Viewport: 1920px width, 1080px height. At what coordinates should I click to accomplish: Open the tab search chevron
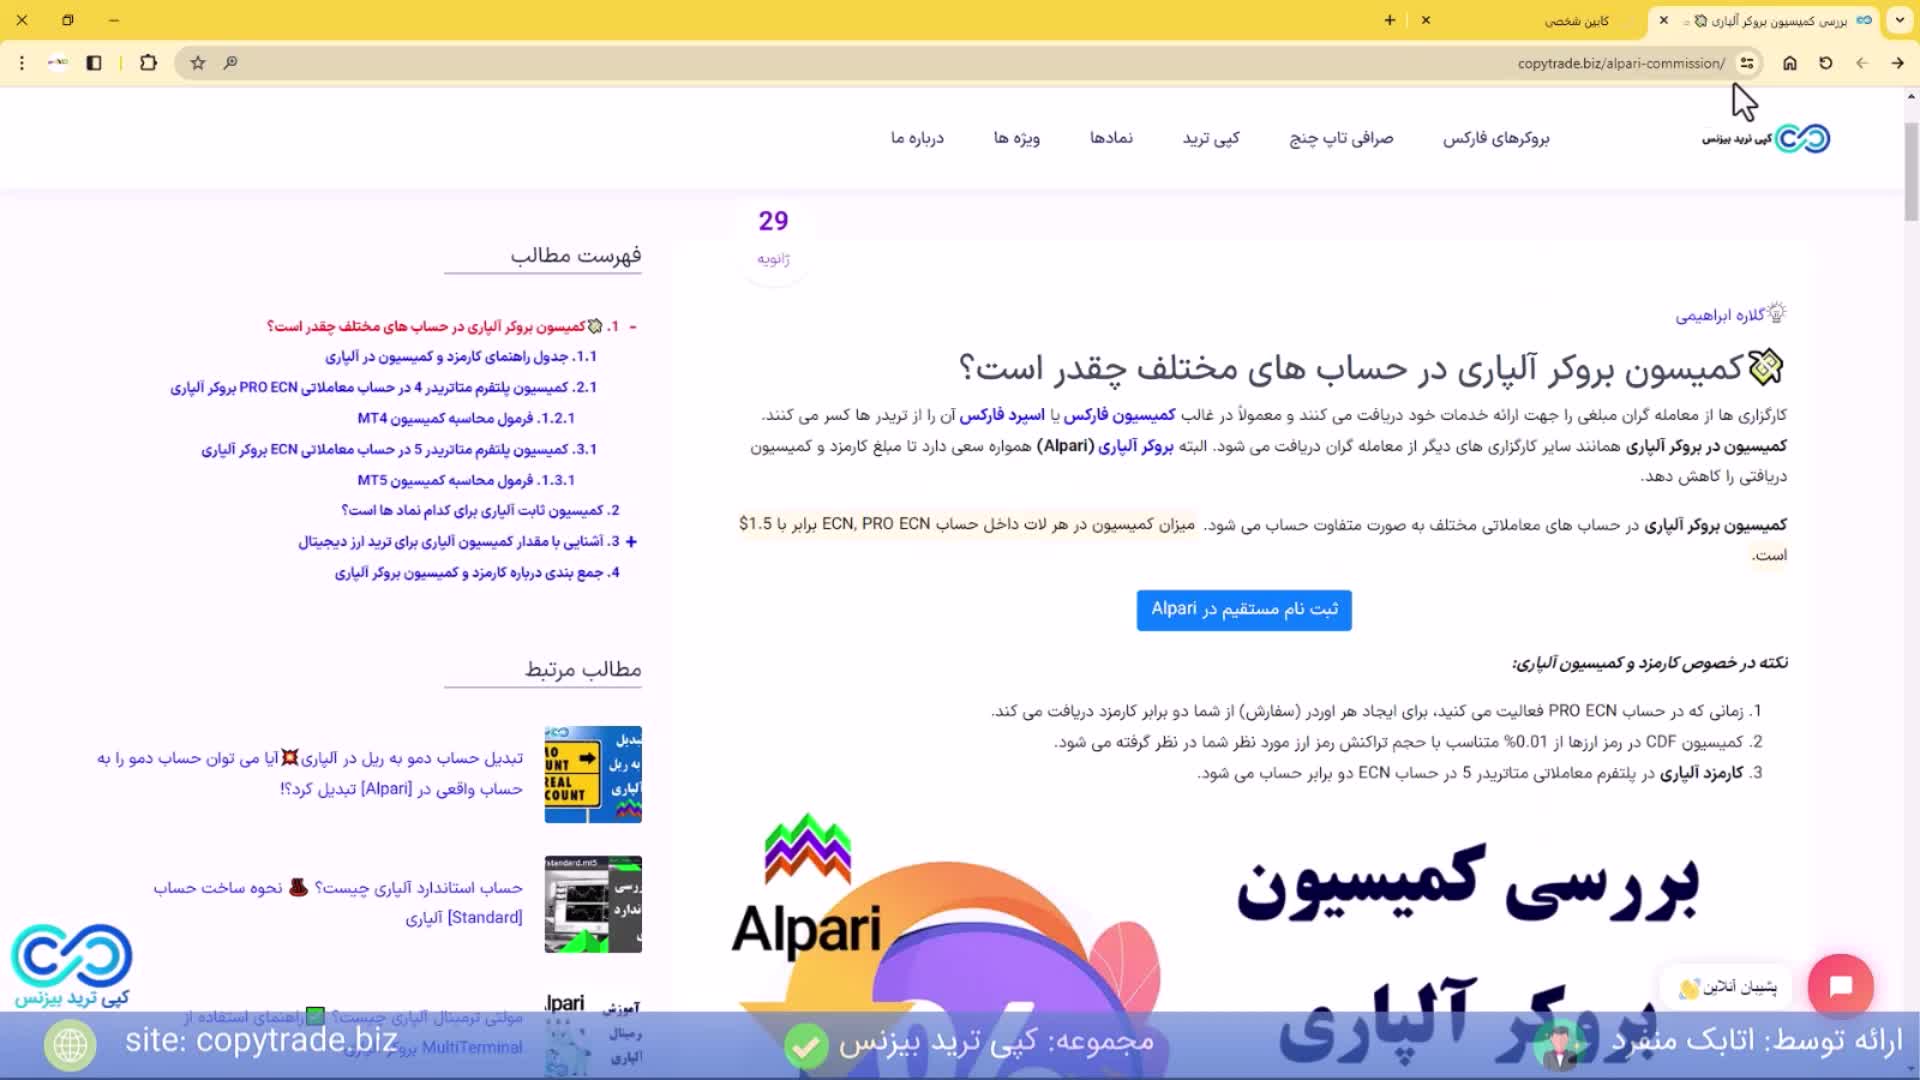click(x=1899, y=20)
